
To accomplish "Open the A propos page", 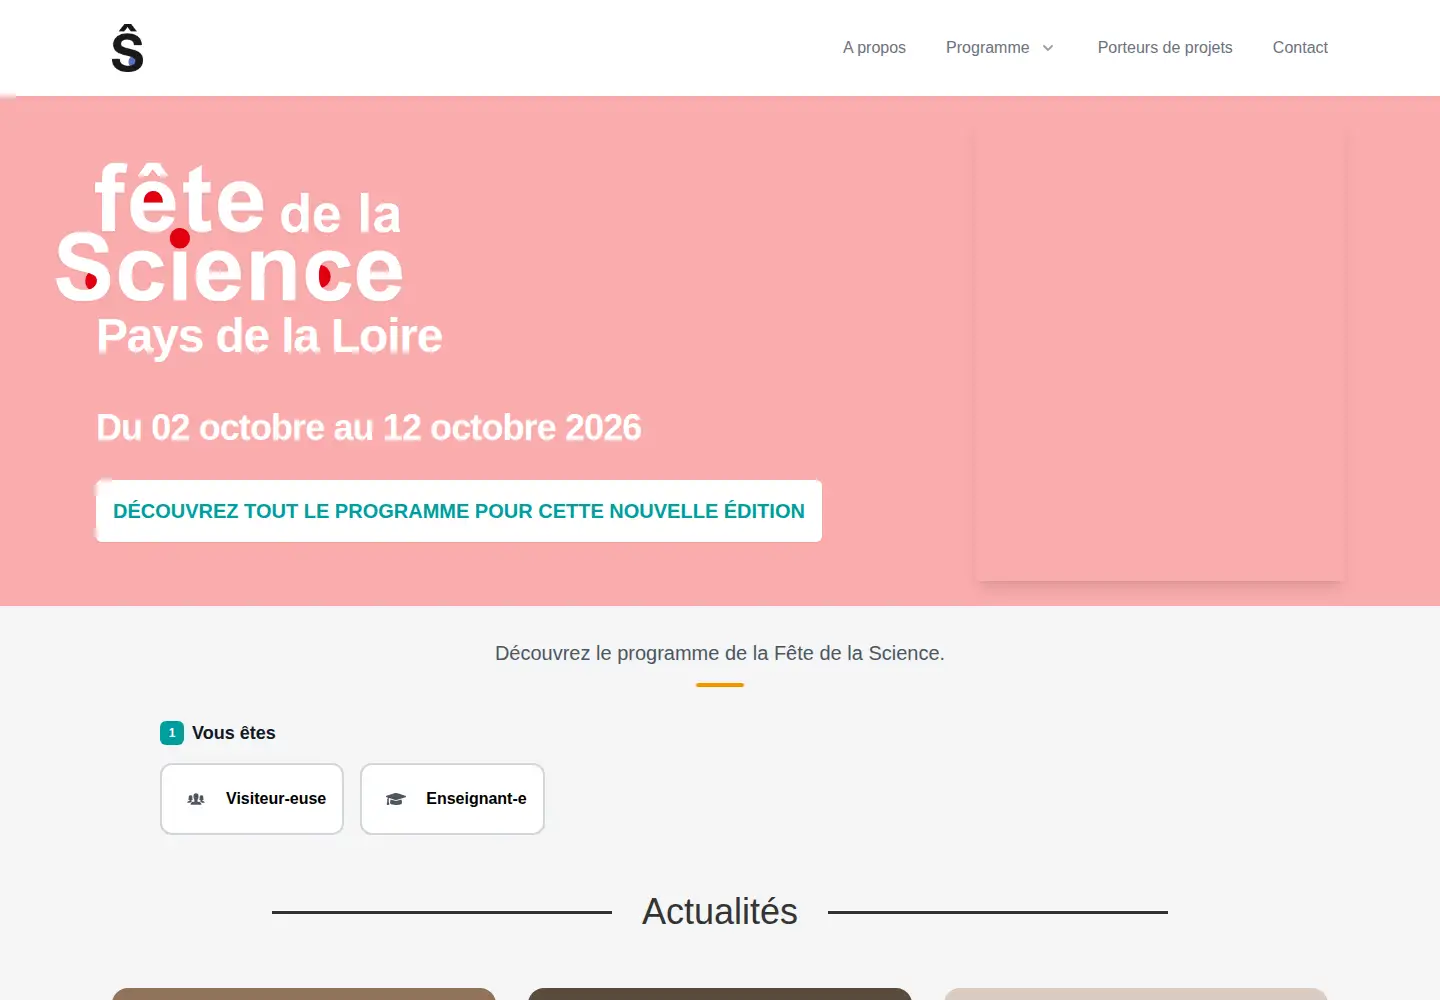I will pos(874,47).
